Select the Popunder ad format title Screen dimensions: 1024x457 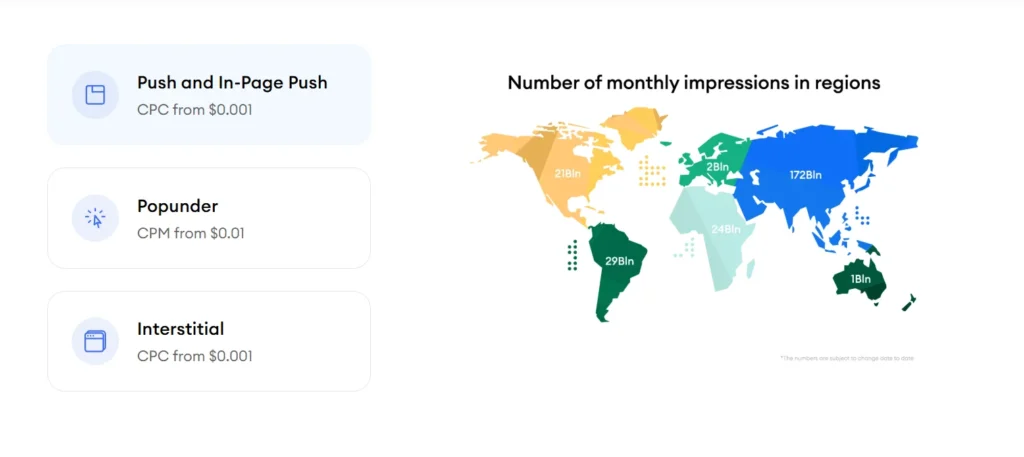[177, 206]
